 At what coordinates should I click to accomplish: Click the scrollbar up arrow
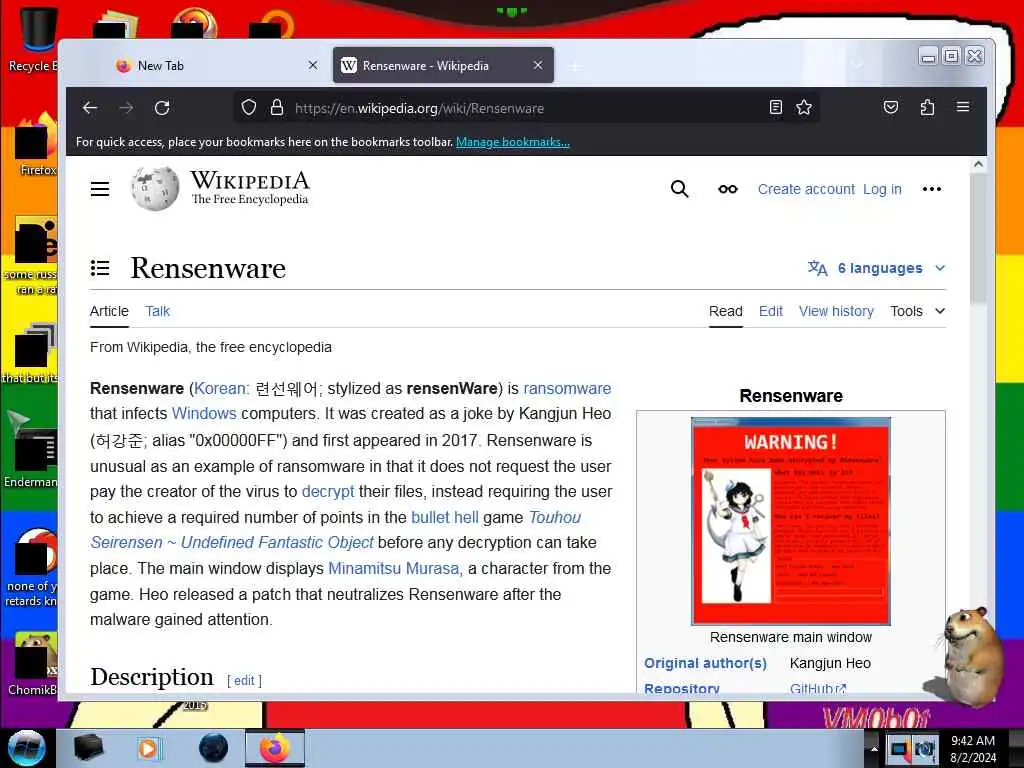[x=978, y=165]
